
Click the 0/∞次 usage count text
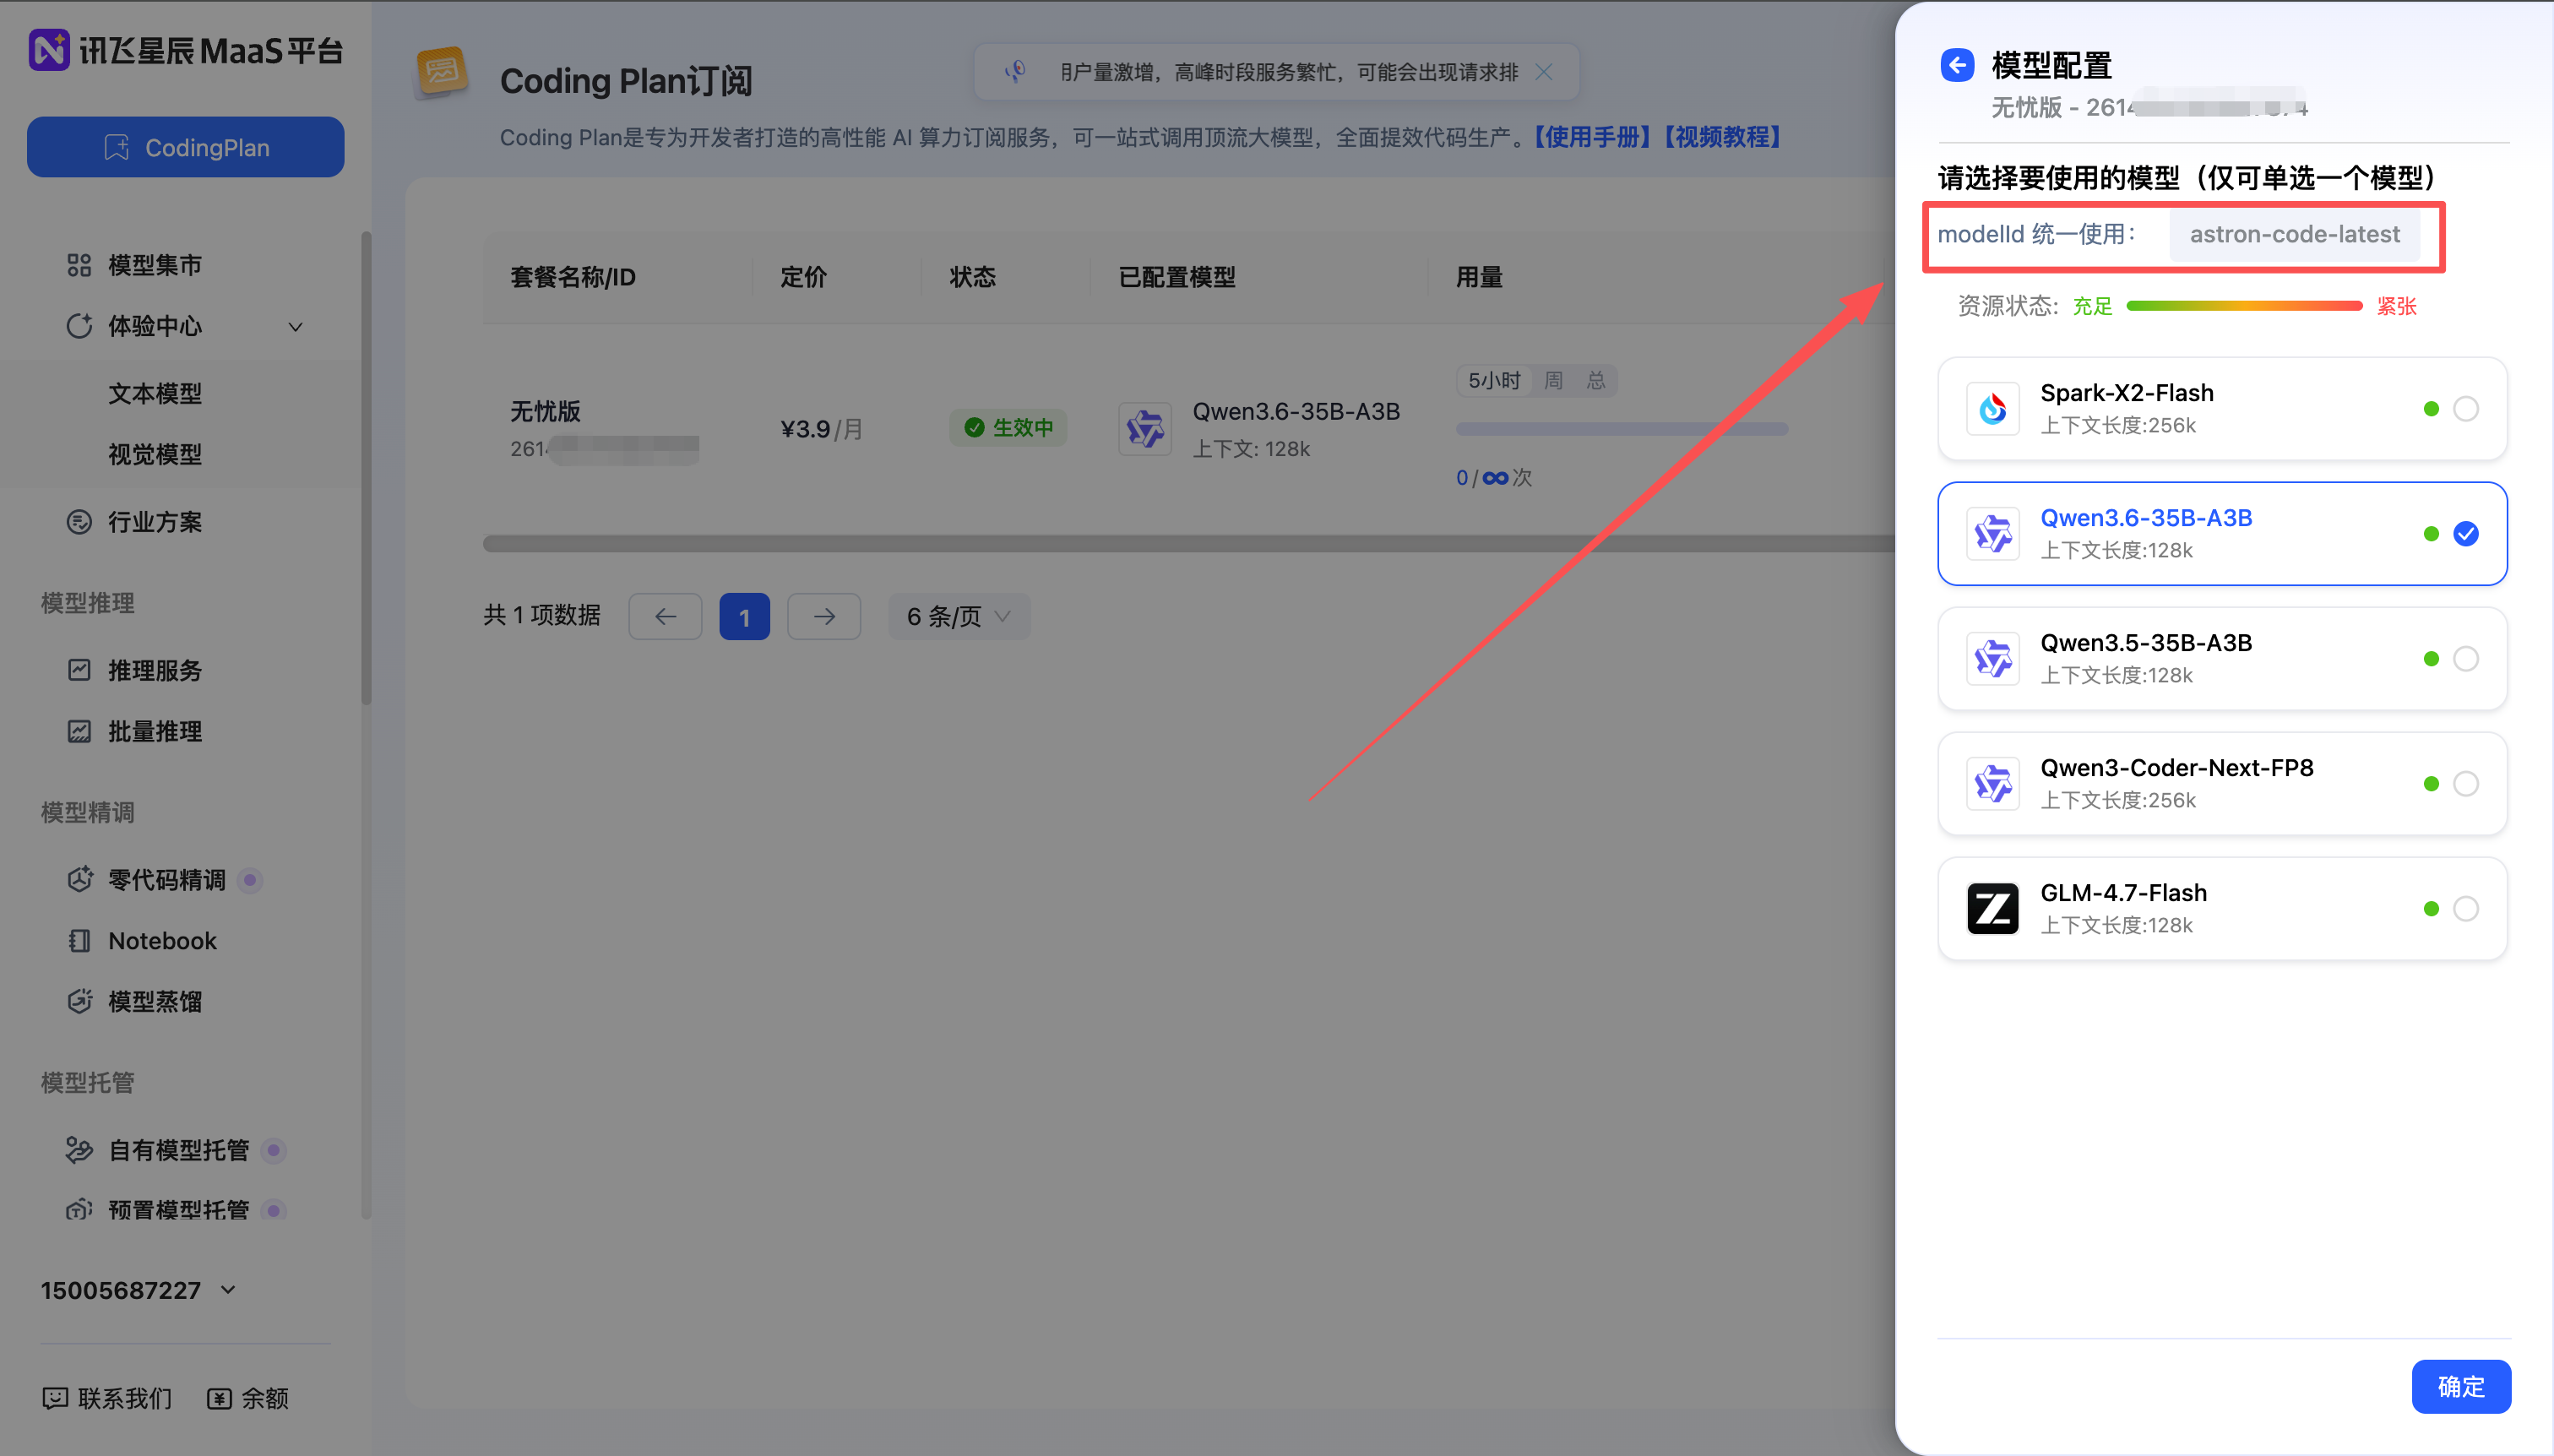(1494, 478)
